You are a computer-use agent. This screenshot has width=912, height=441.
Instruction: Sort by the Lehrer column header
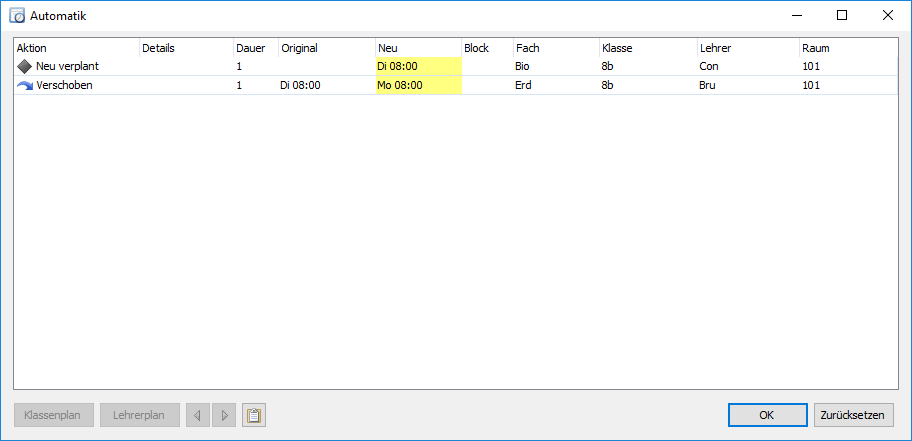click(749, 48)
